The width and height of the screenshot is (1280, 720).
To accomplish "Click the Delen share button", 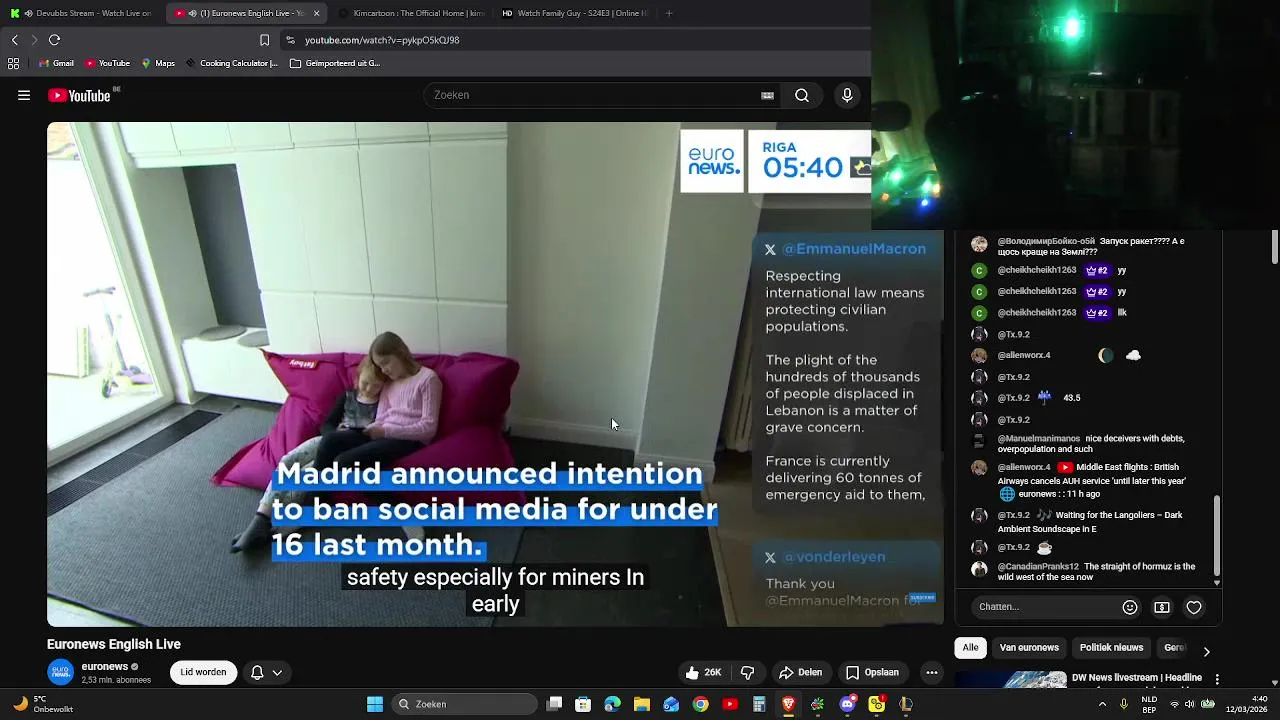I will click(x=800, y=673).
